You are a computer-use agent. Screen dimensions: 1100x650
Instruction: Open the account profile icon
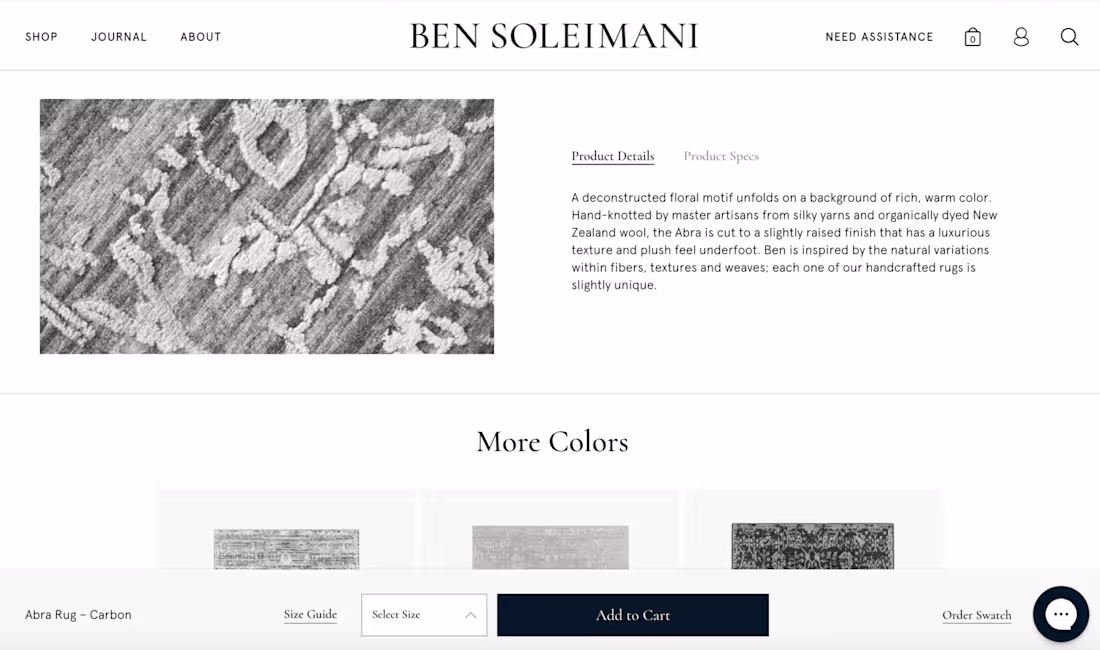pos(1021,36)
